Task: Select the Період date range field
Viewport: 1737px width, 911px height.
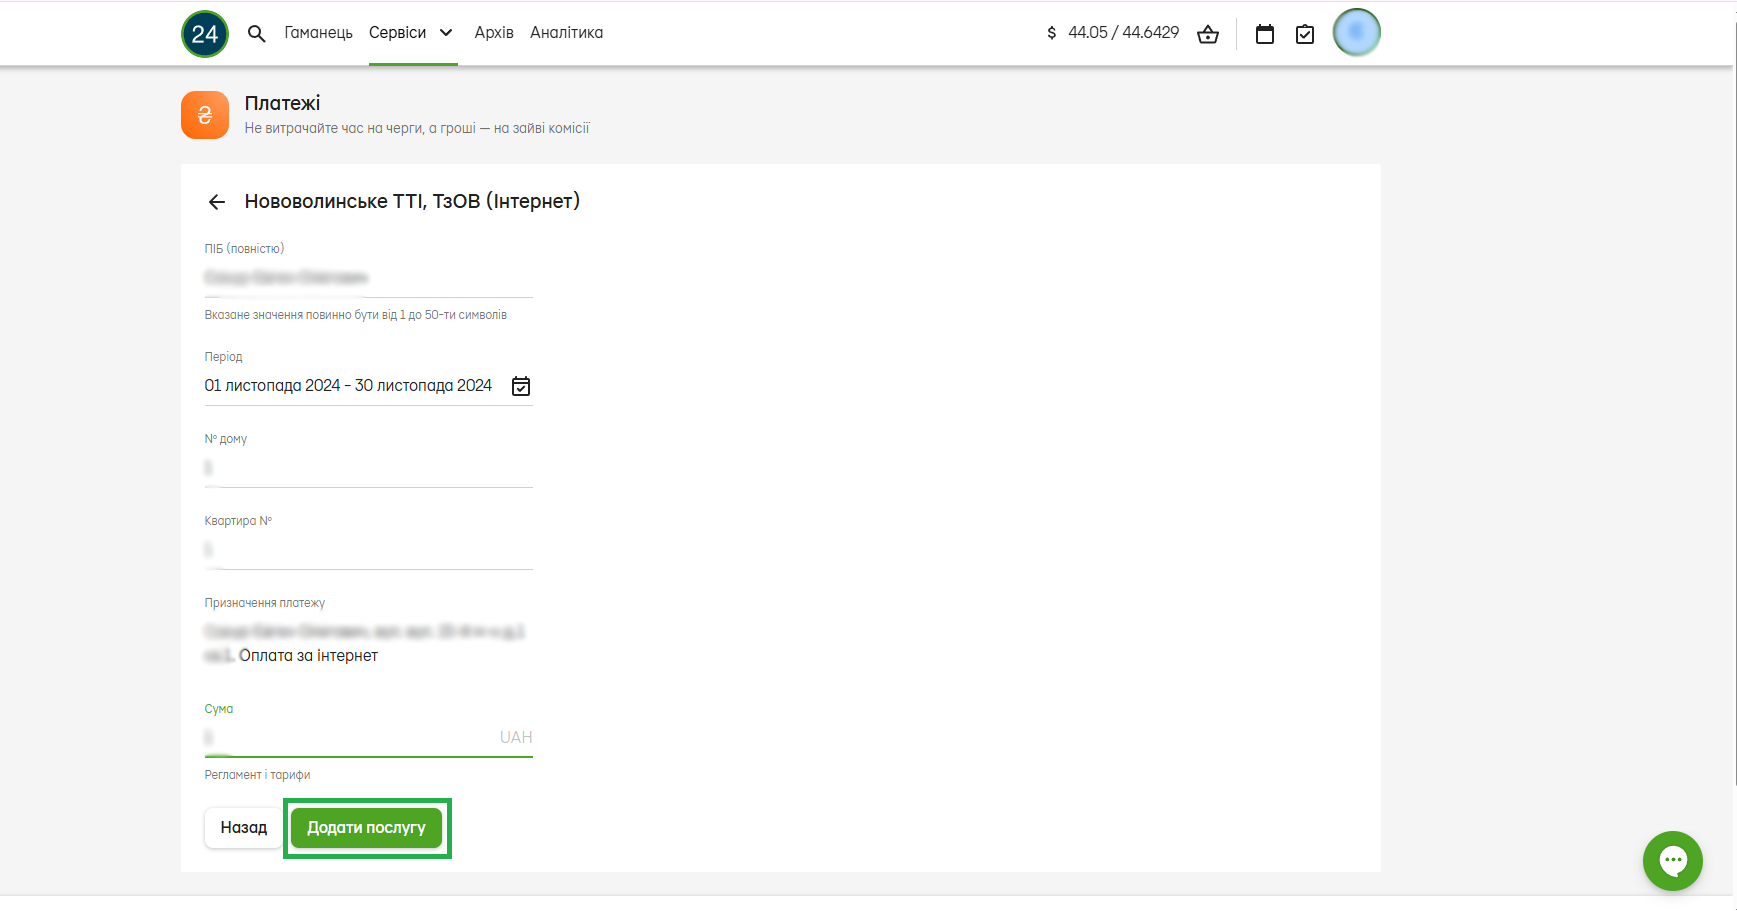Action: click(369, 386)
